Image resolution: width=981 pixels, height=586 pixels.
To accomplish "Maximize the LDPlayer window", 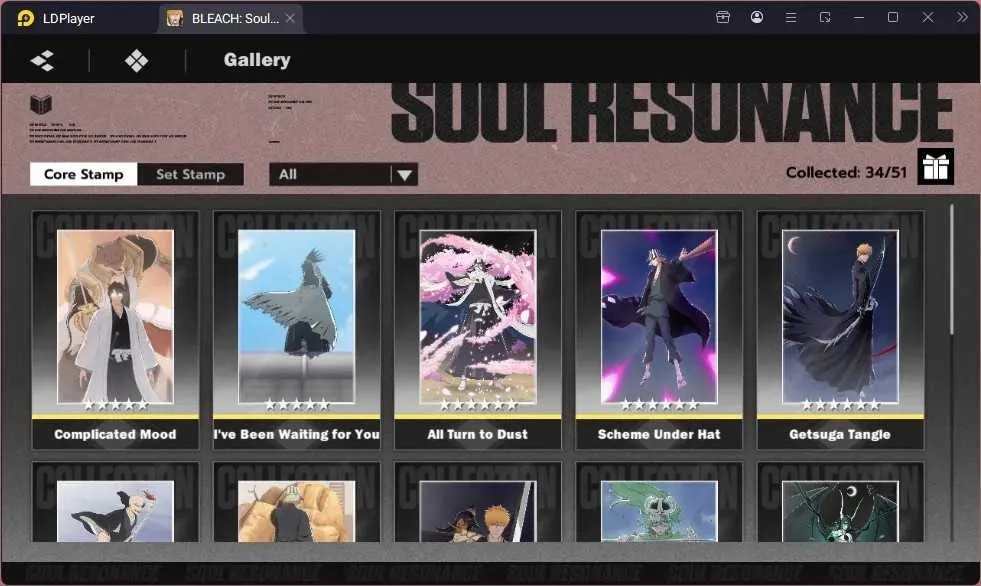I will point(893,18).
